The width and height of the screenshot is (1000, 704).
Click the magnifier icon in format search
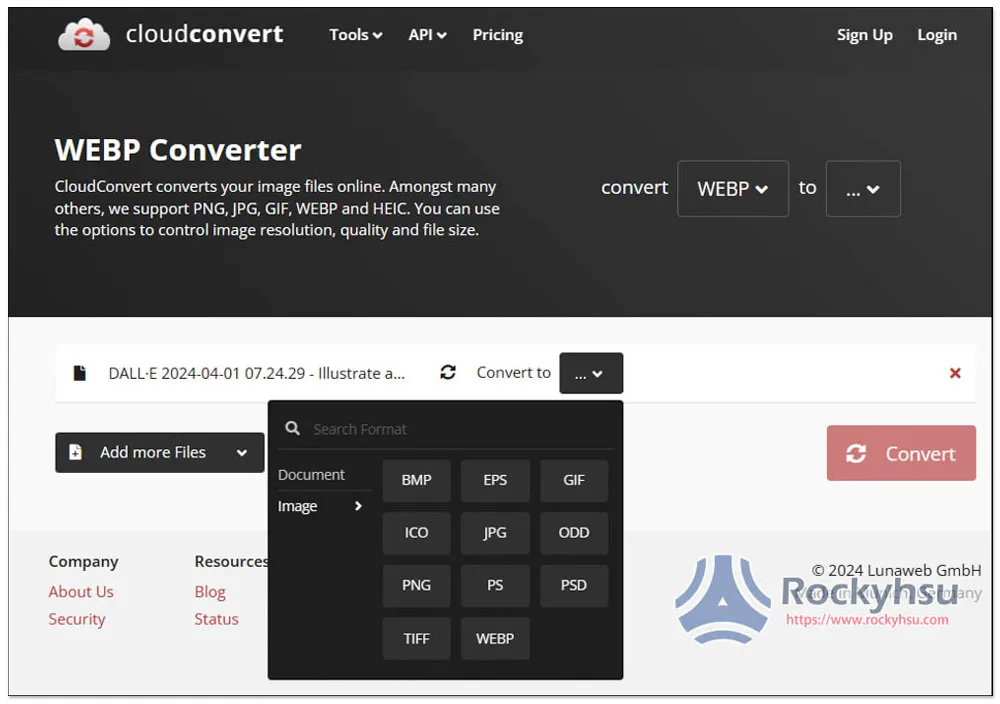(x=293, y=429)
